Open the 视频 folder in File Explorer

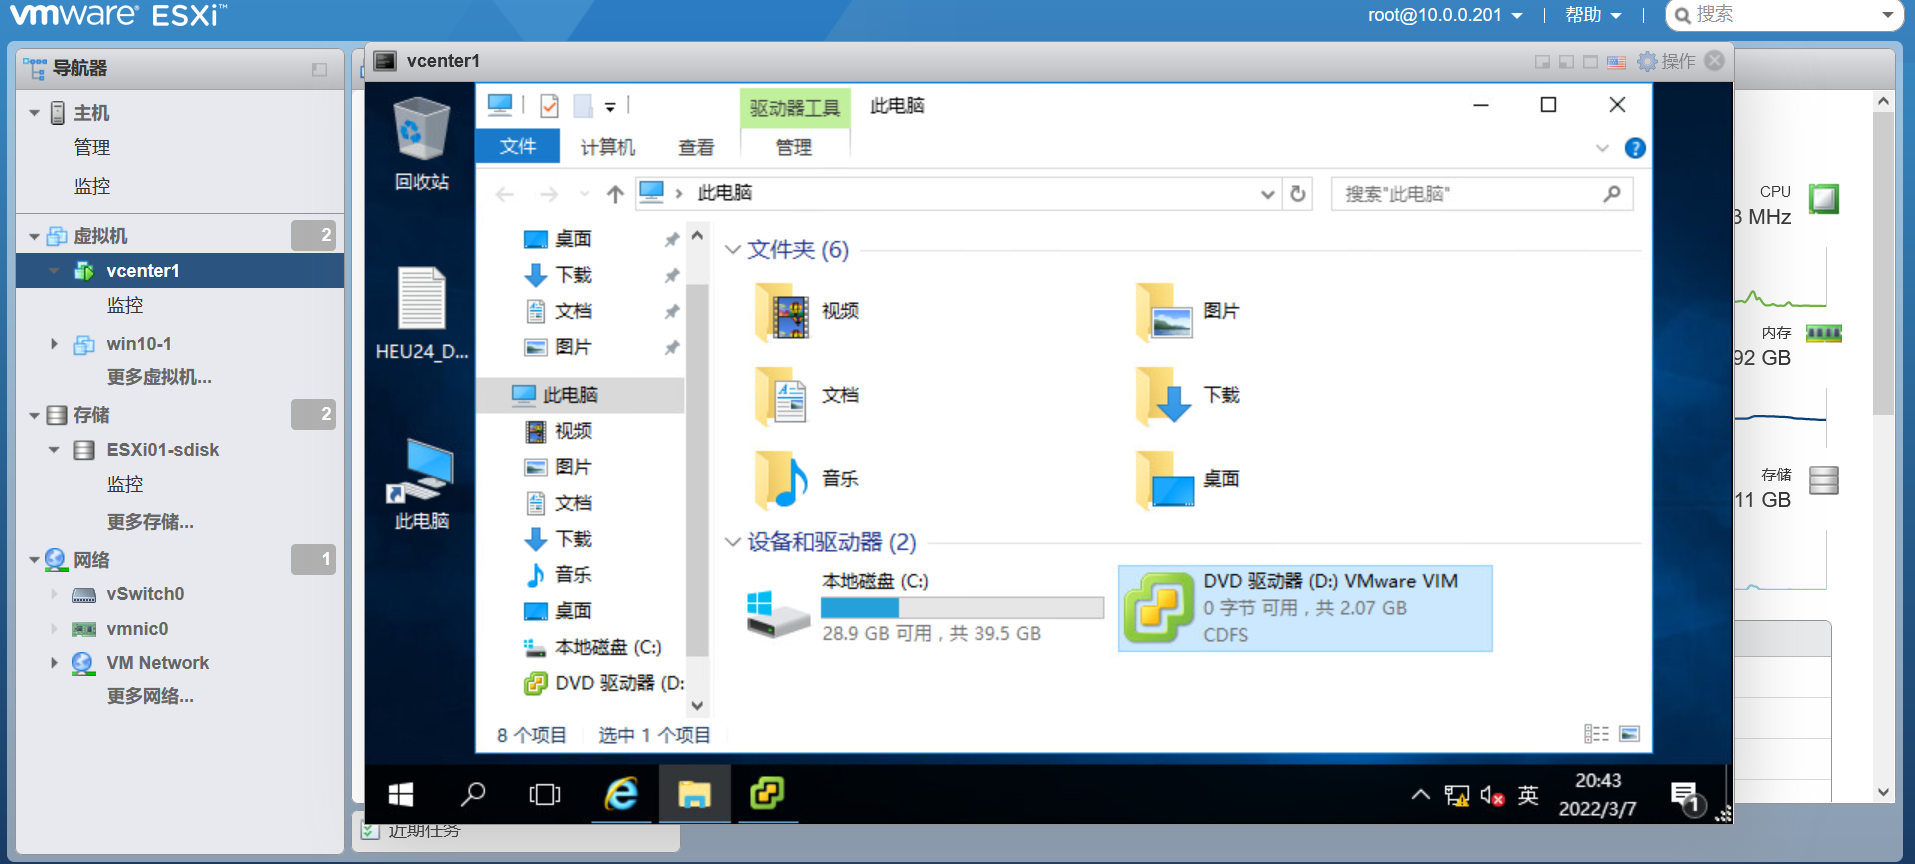pos(808,311)
